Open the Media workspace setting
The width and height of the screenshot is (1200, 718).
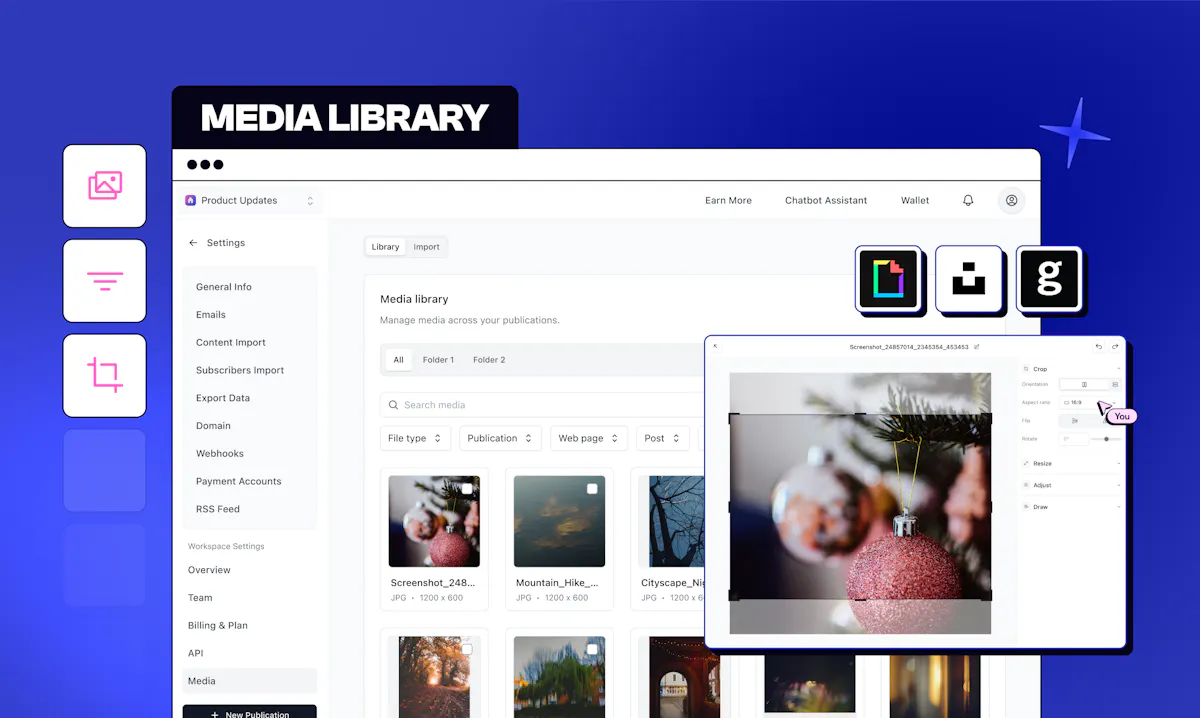click(x=249, y=681)
